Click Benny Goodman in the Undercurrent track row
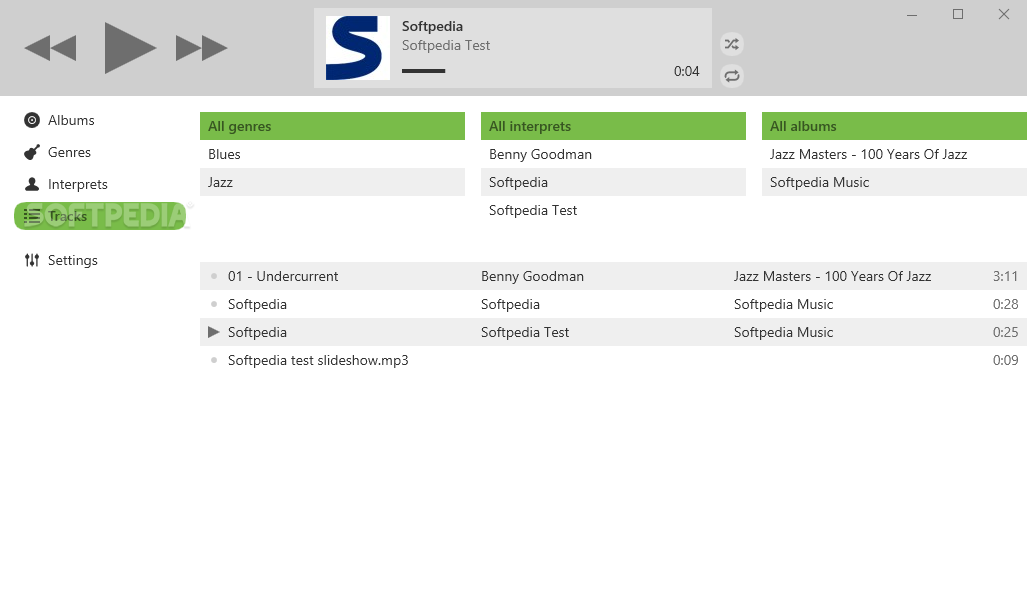The height and width of the screenshot is (600, 1027). coord(532,276)
